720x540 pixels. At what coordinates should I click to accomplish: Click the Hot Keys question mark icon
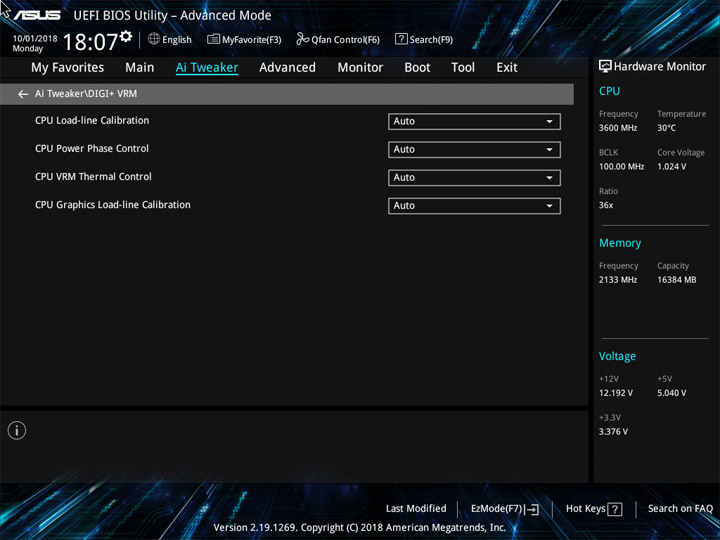pos(615,509)
